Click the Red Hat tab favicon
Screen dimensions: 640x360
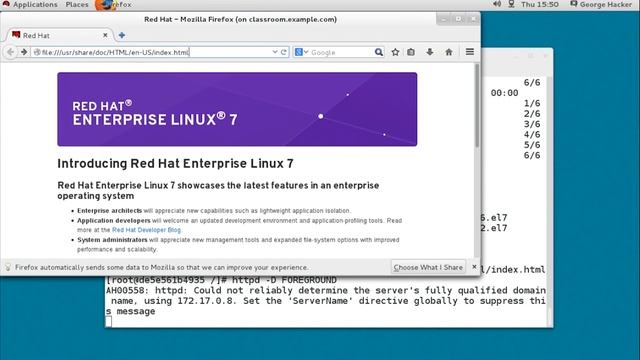[x=16, y=35]
